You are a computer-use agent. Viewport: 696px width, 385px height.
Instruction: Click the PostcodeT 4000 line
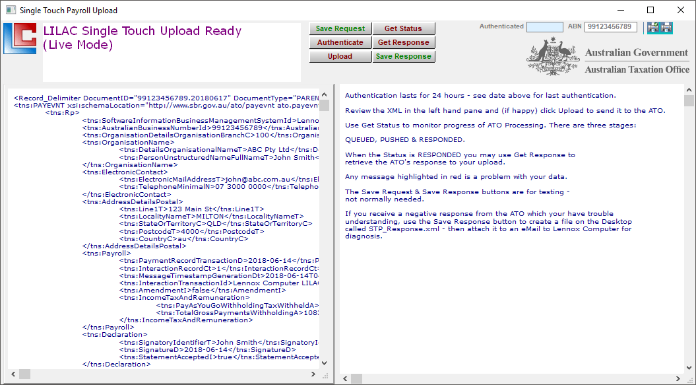point(192,231)
